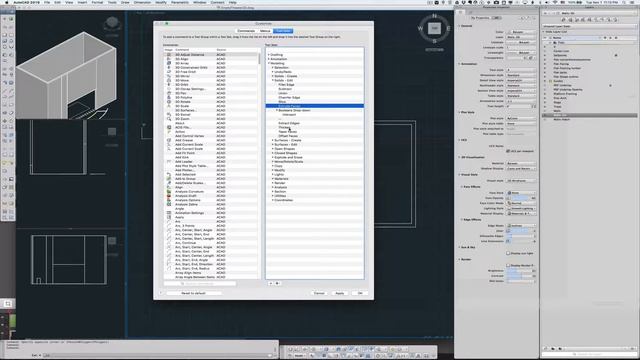Click the Analysis Curvature command icon
640x360 pixels.
tap(169, 191)
